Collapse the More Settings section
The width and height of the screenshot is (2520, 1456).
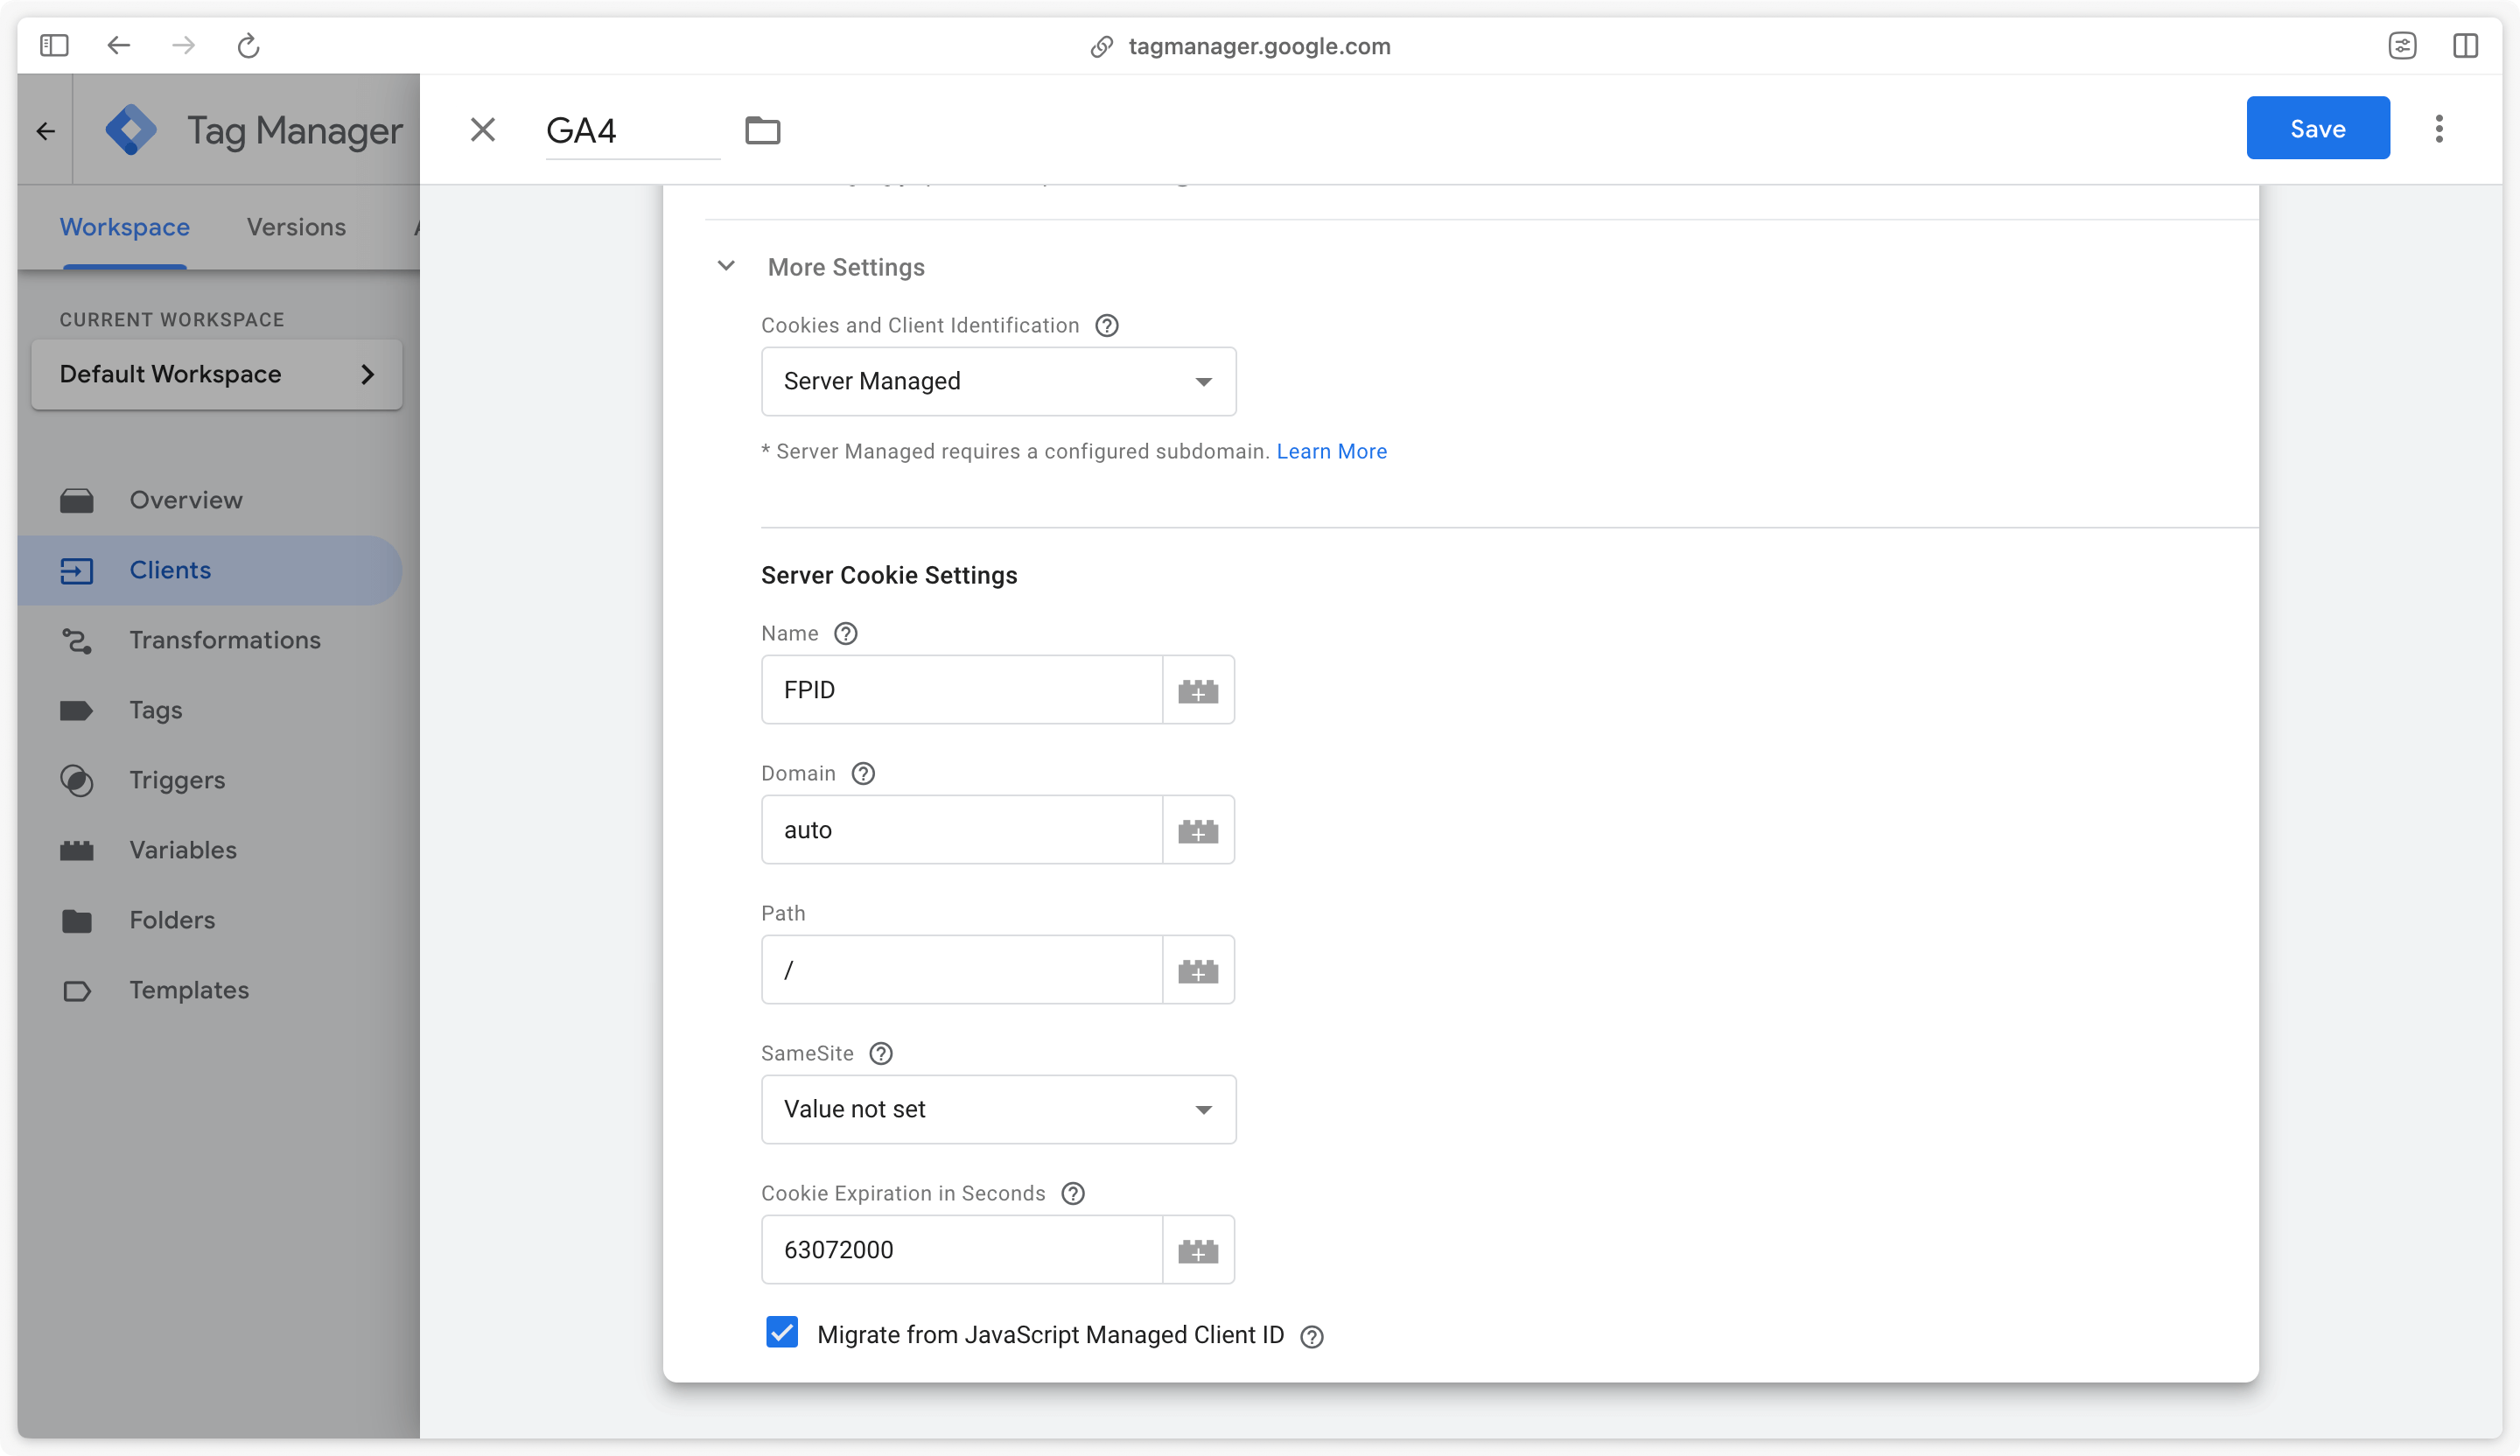click(728, 267)
